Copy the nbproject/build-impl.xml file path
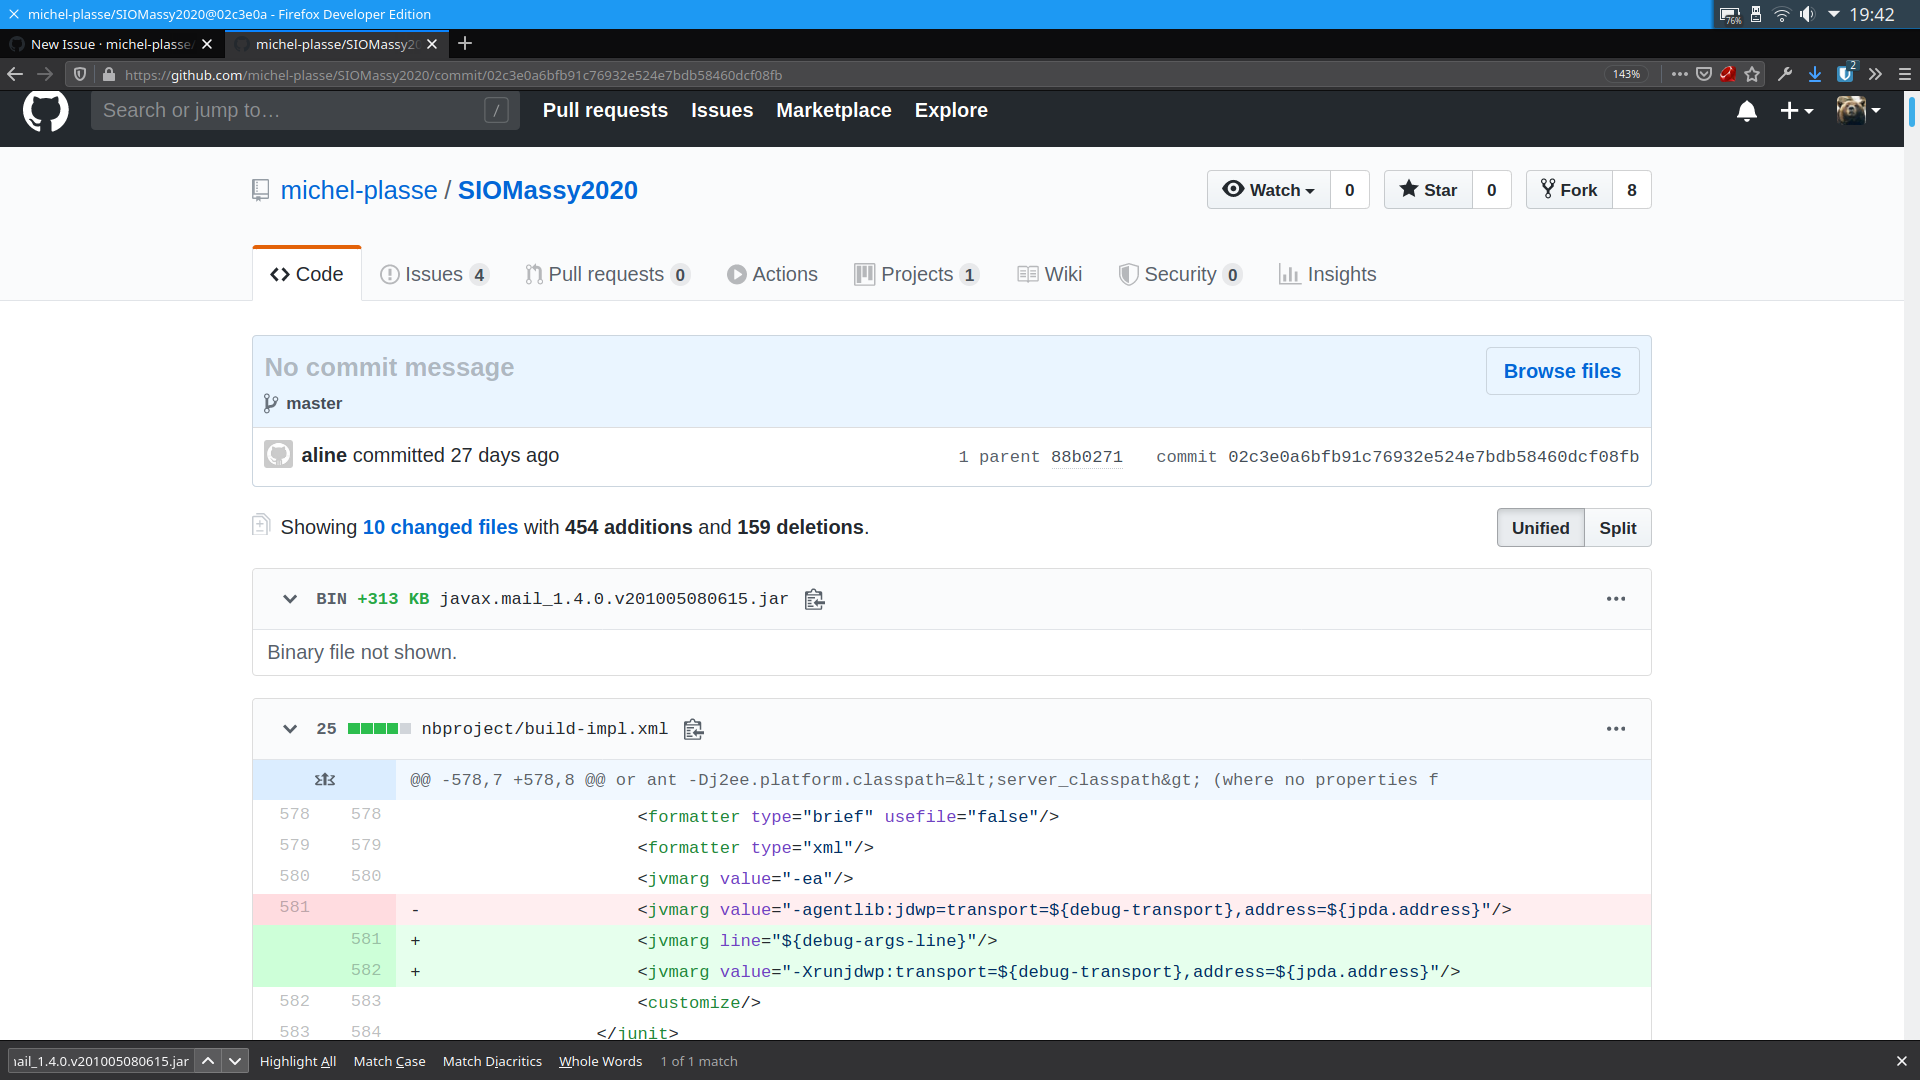The height and width of the screenshot is (1080, 1920). pyautogui.click(x=692, y=729)
